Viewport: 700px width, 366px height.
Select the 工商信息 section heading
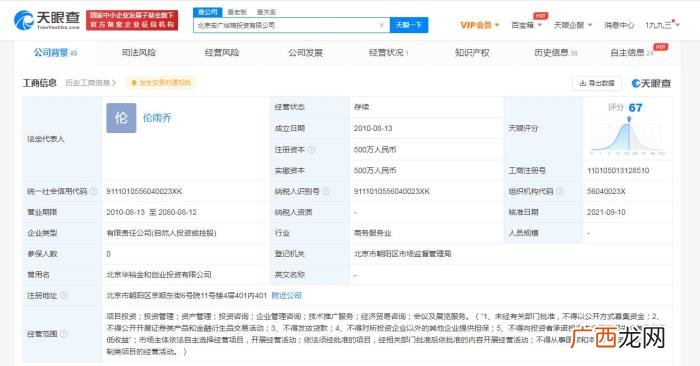pyautogui.click(x=40, y=83)
